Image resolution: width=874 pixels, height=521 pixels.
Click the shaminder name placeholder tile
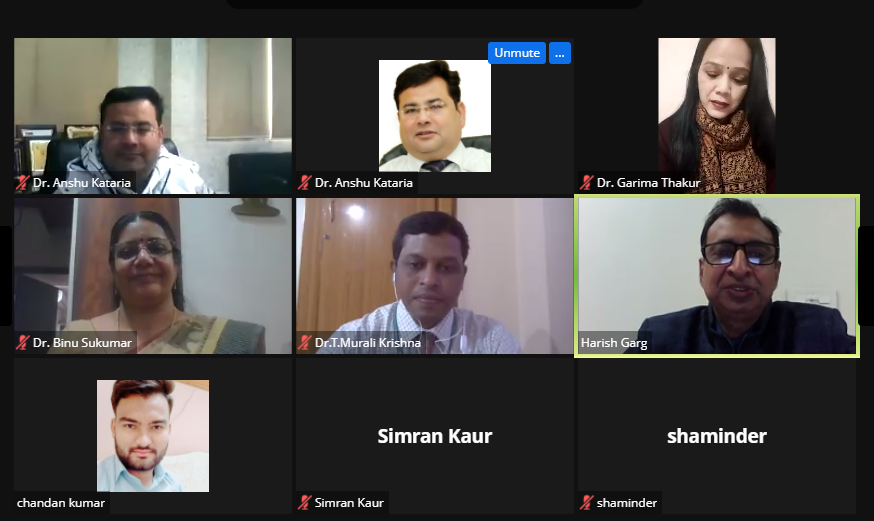pos(717,436)
